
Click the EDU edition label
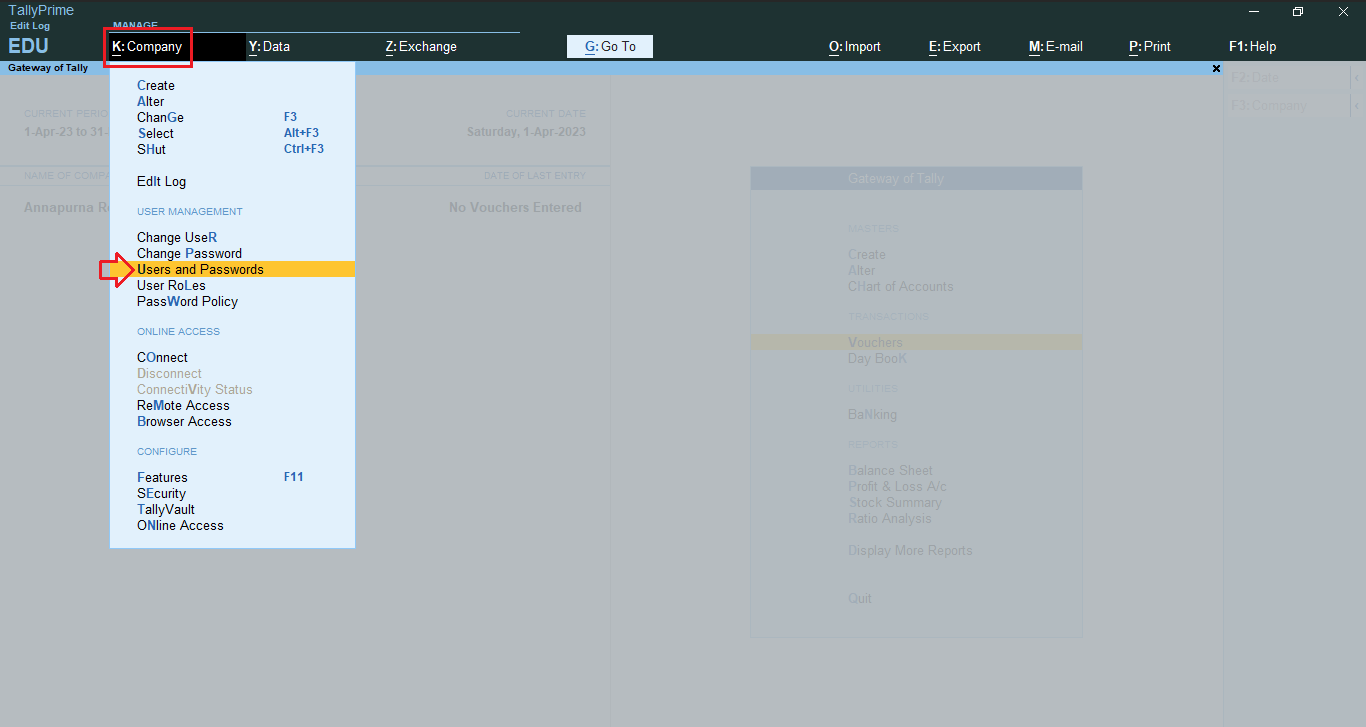tap(28, 46)
